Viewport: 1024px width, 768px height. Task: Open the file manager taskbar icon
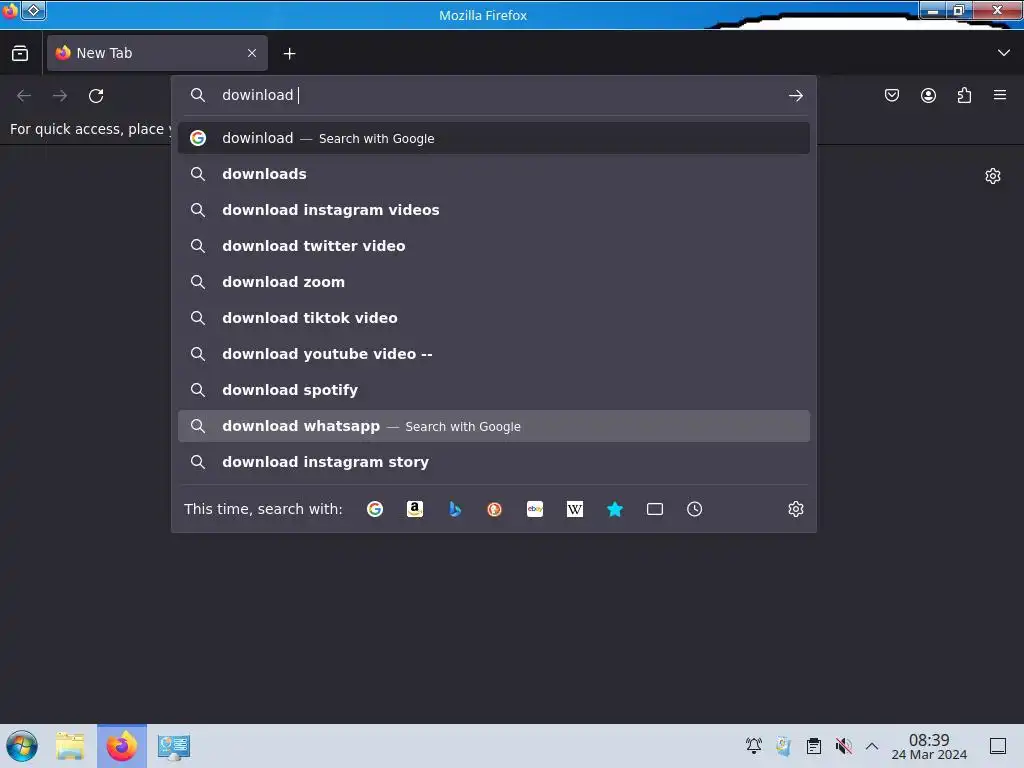(x=70, y=746)
